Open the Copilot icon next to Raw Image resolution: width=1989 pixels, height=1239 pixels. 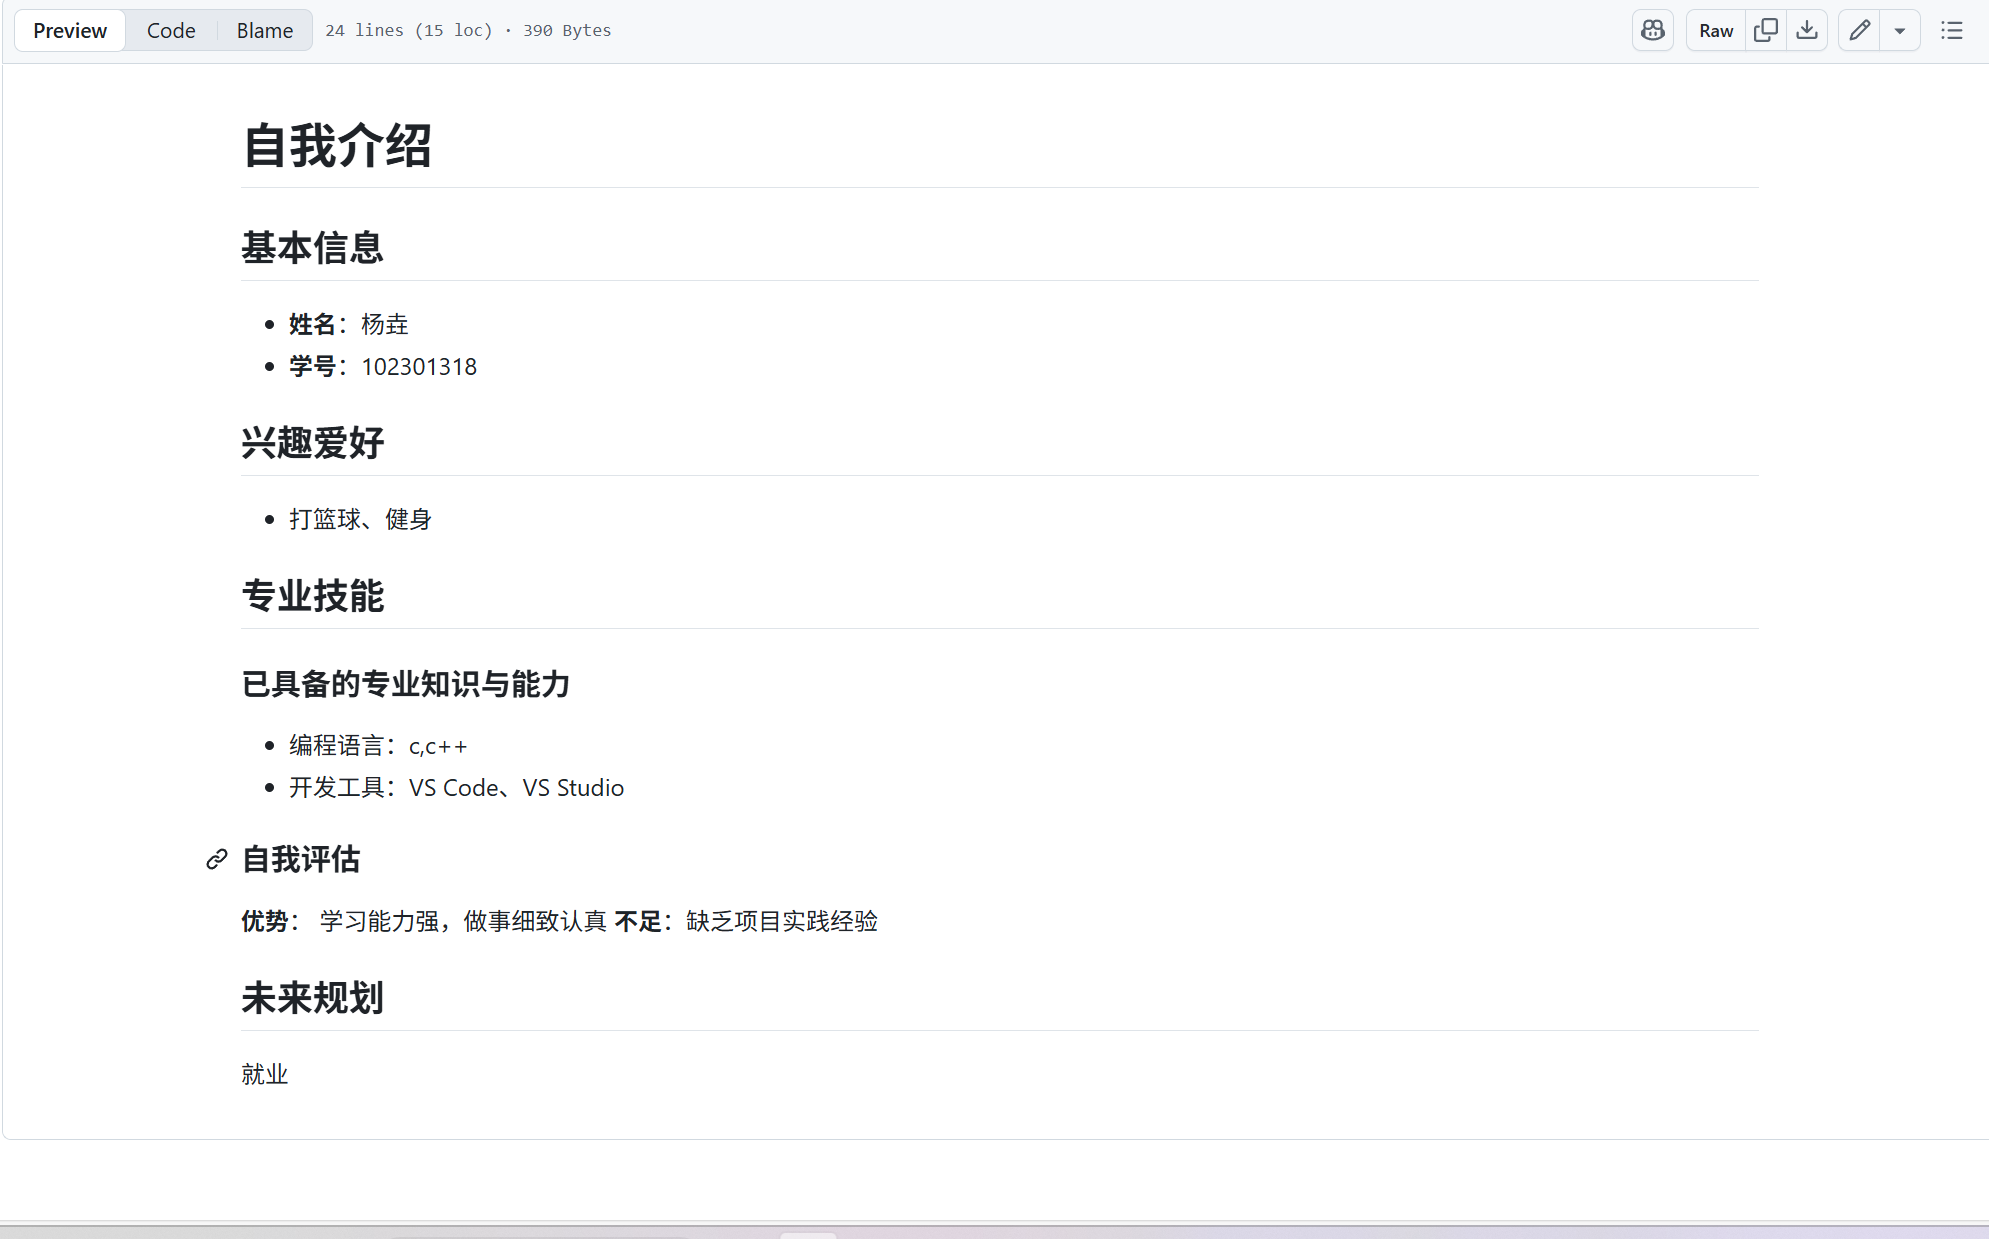tap(1652, 30)
